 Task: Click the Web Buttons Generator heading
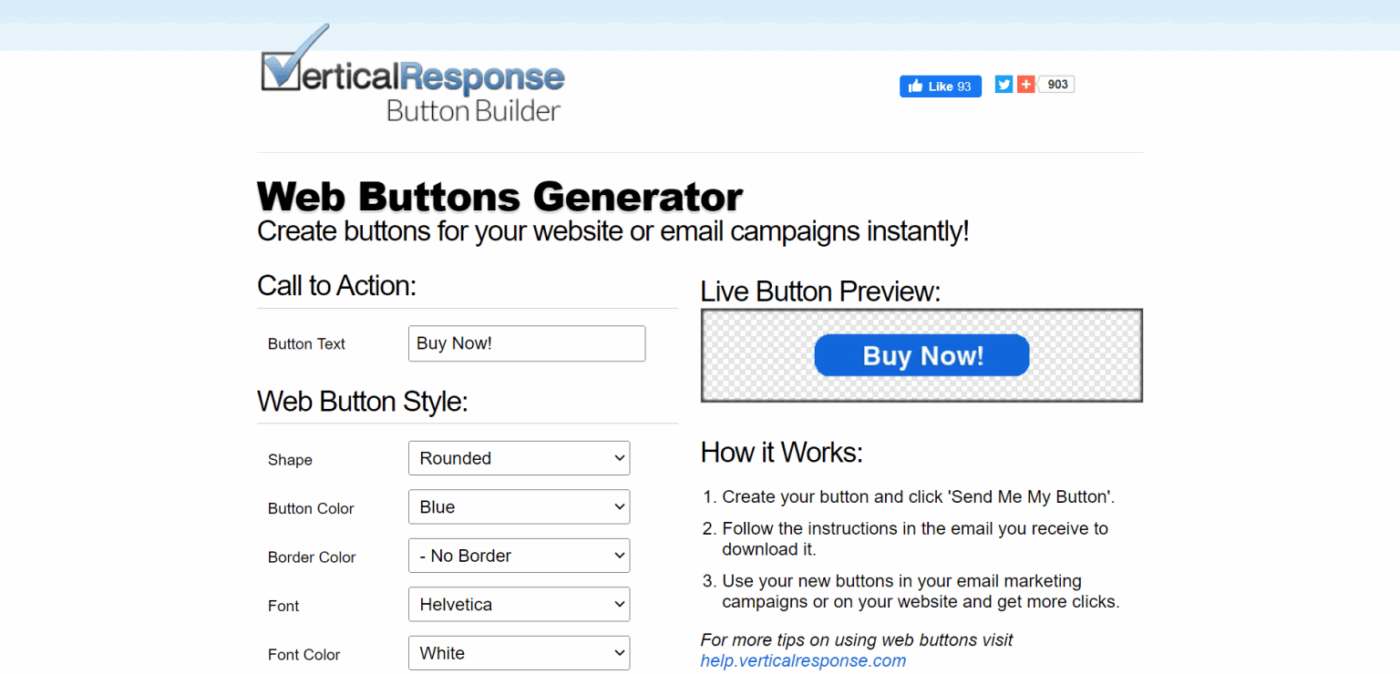(x=500, y=196)
